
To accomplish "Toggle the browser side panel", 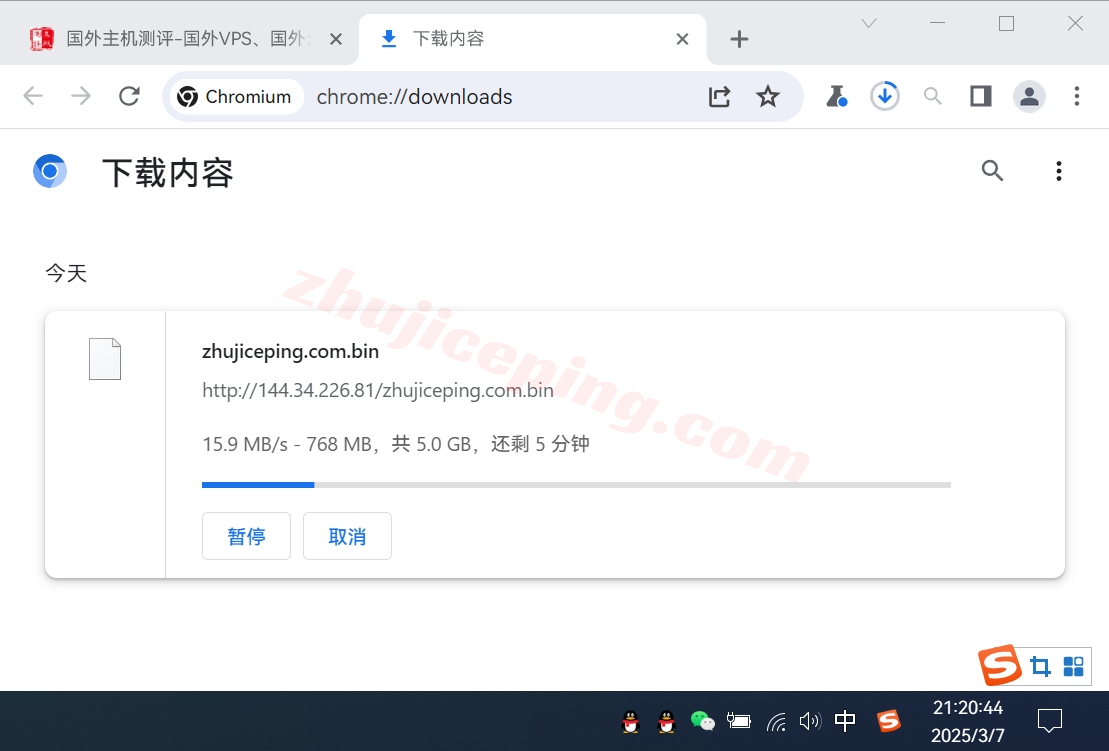I will [981, 96].
